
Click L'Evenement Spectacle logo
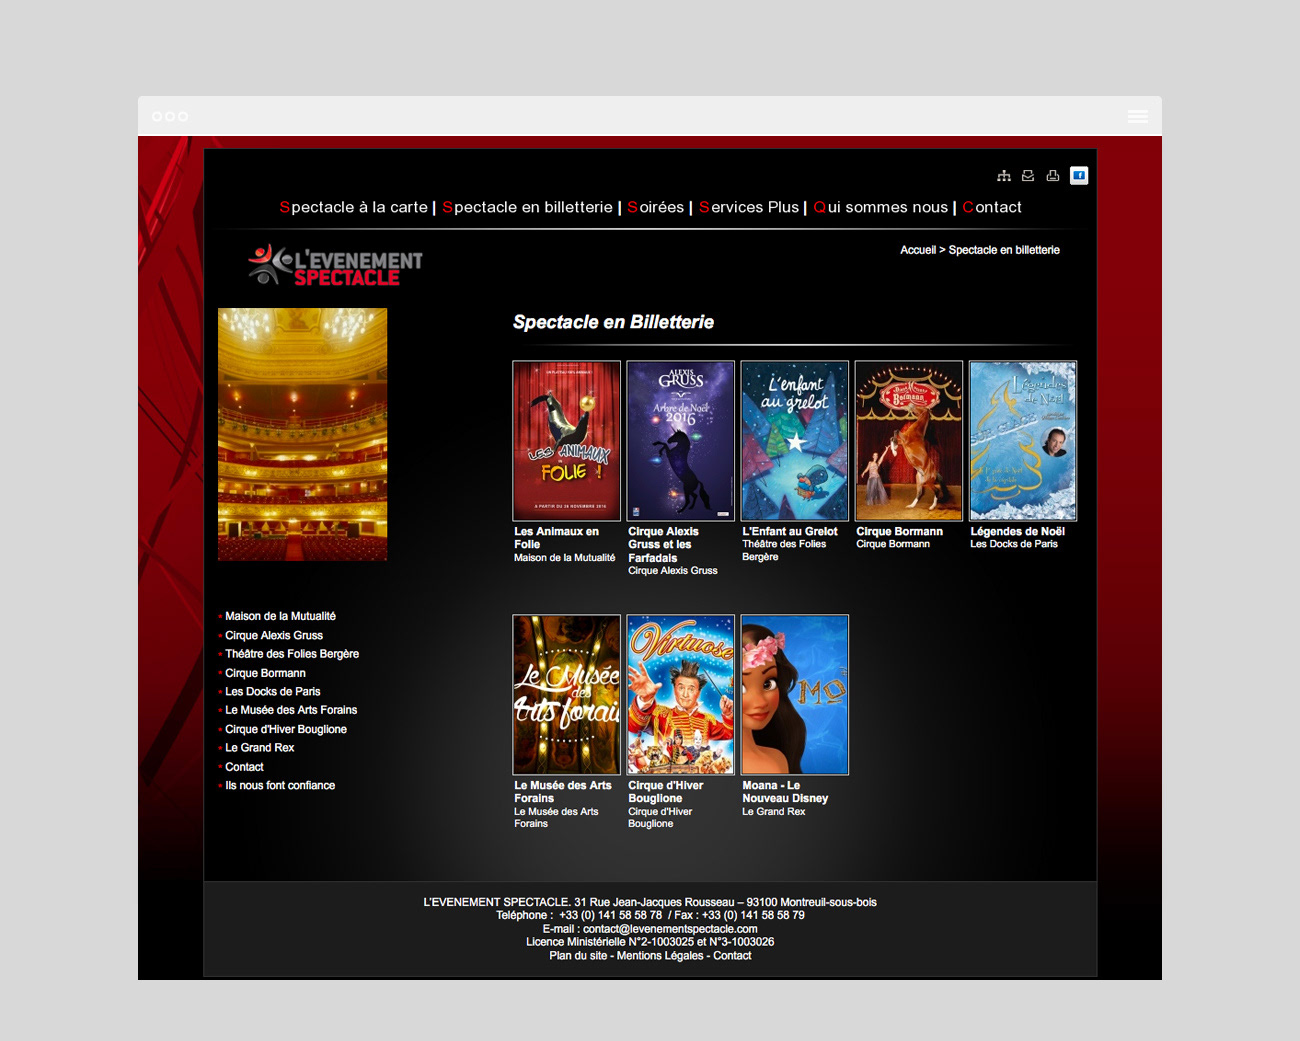point(336,265)
